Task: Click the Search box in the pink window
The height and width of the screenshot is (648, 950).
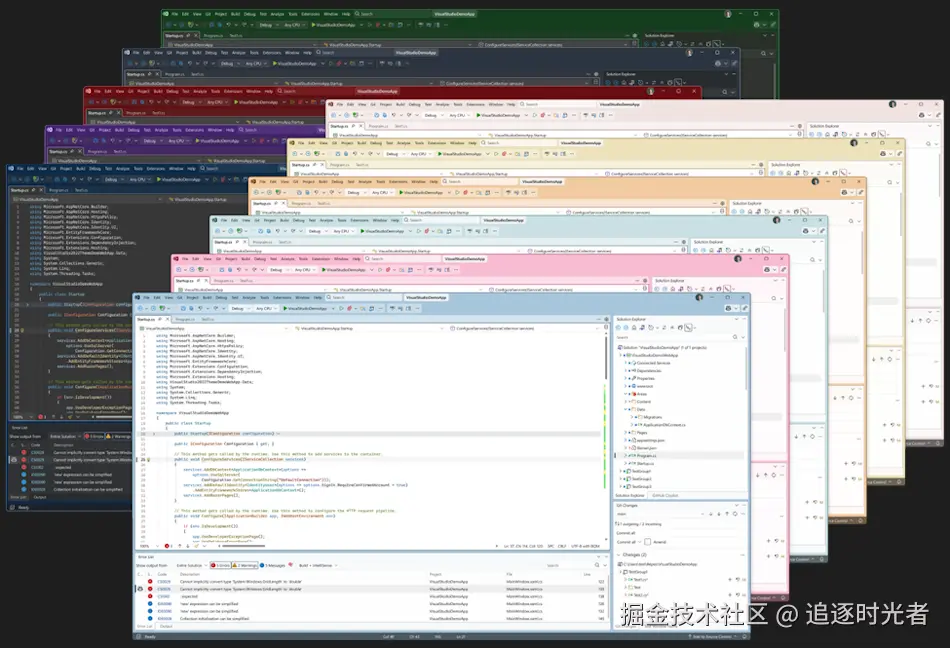Action: [402, 259]
